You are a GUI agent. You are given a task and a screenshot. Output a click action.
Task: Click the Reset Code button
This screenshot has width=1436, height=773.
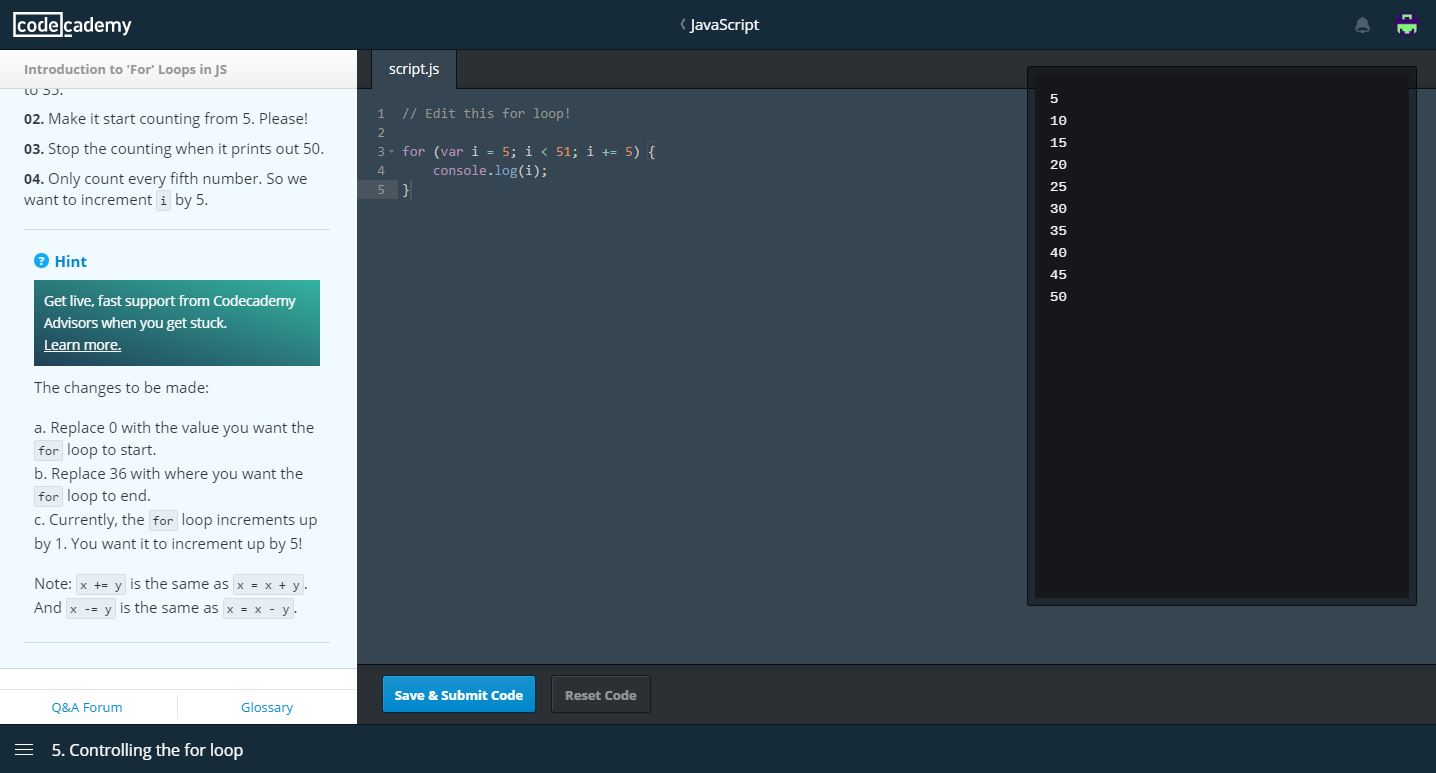point(600,693)
